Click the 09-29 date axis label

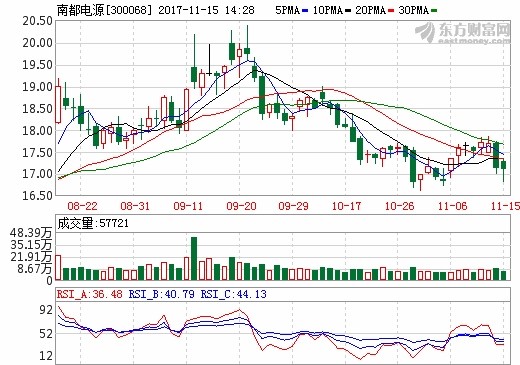[x=293, y=206]
